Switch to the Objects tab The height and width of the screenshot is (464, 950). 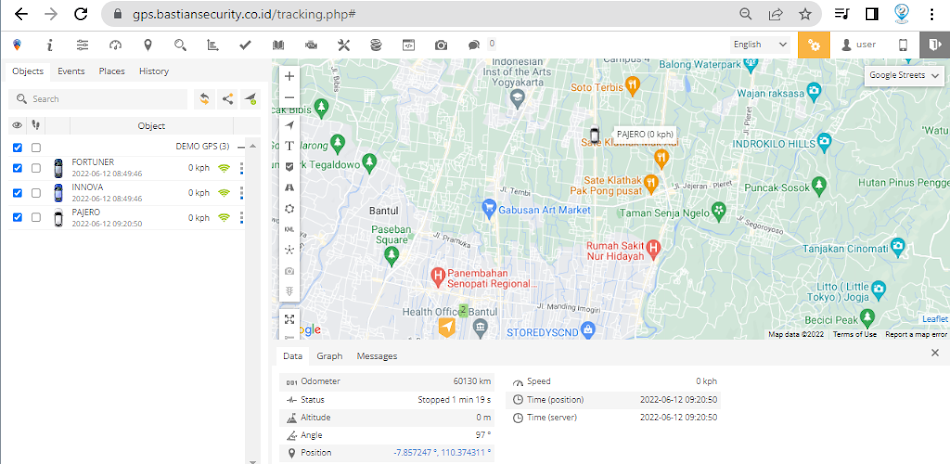28,71
